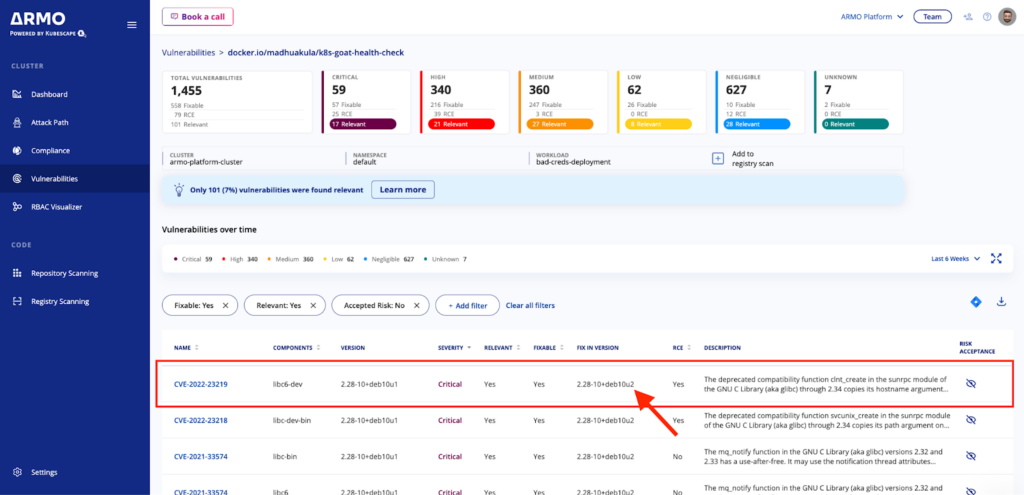1024x495 pixels.
Task: Click Book a call button
Action: coord(198,16)
